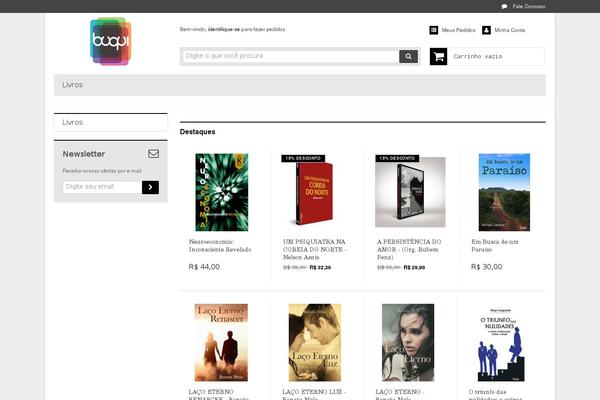Screen dimensions: 600x400
Task: Open Em Busca de um Paraíso cover
Action: 504,192
